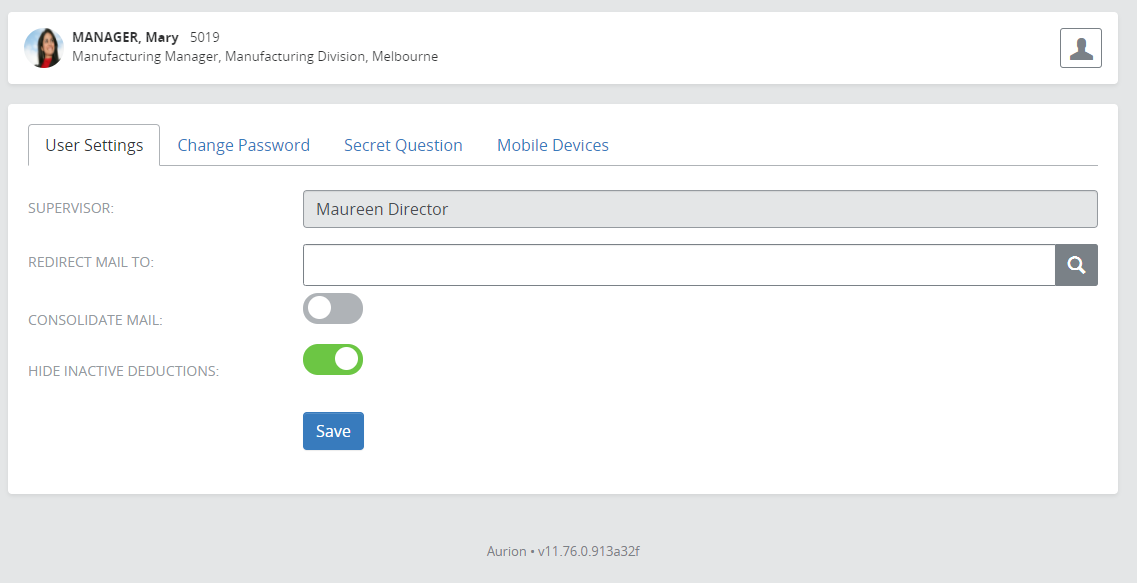Image resolution: width=1137 pixels, height=583 pixels.
Task: Turn off Hide Inactive Deductions switch
Action: [x=332, y=360]
